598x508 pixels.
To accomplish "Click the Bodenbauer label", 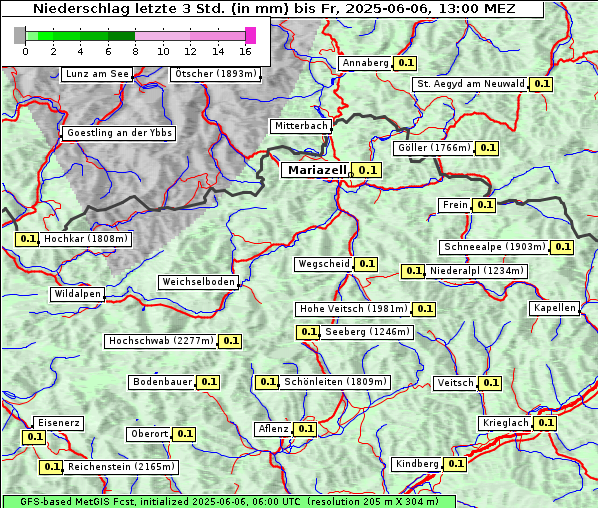I will click(x=162, y=382).
